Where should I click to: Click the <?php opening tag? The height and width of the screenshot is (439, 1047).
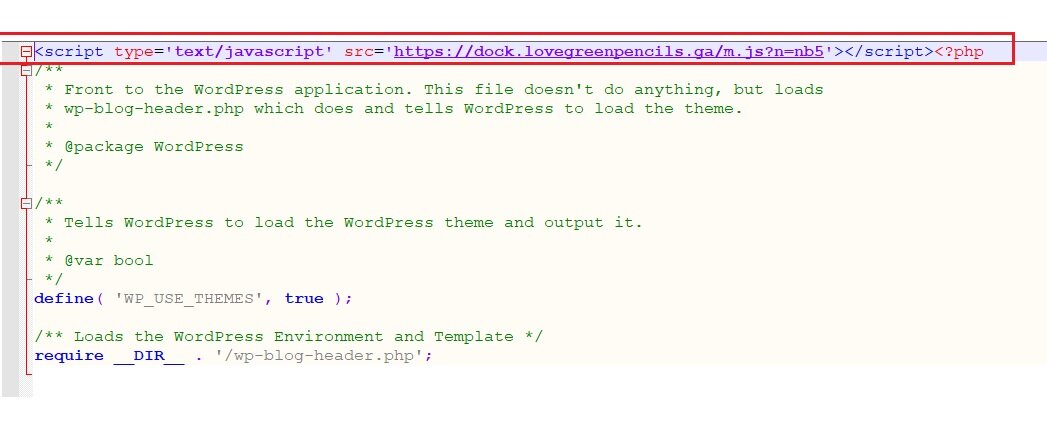(958, 51)
